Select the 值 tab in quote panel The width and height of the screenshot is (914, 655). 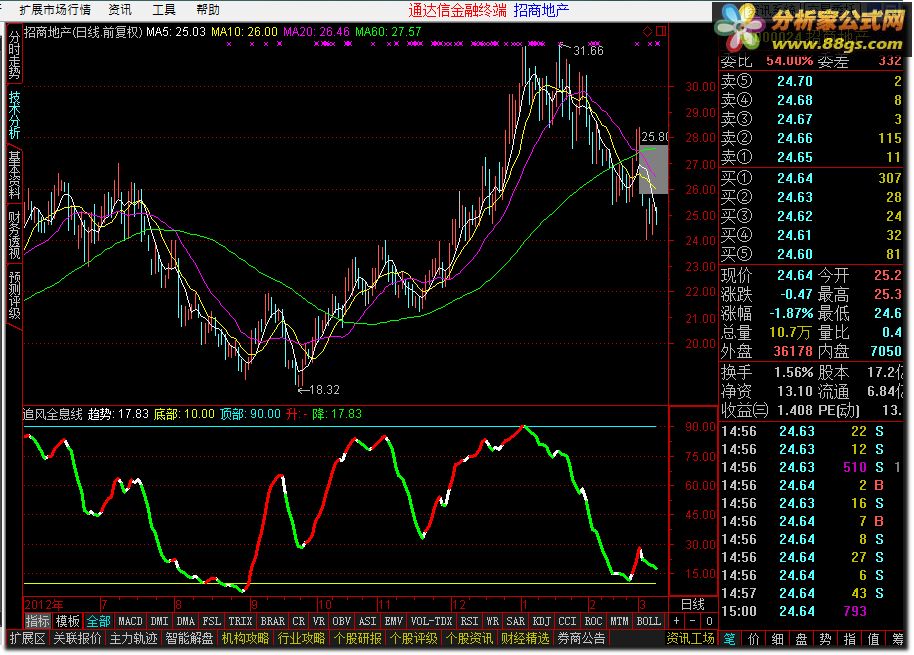tap(873, 639)
